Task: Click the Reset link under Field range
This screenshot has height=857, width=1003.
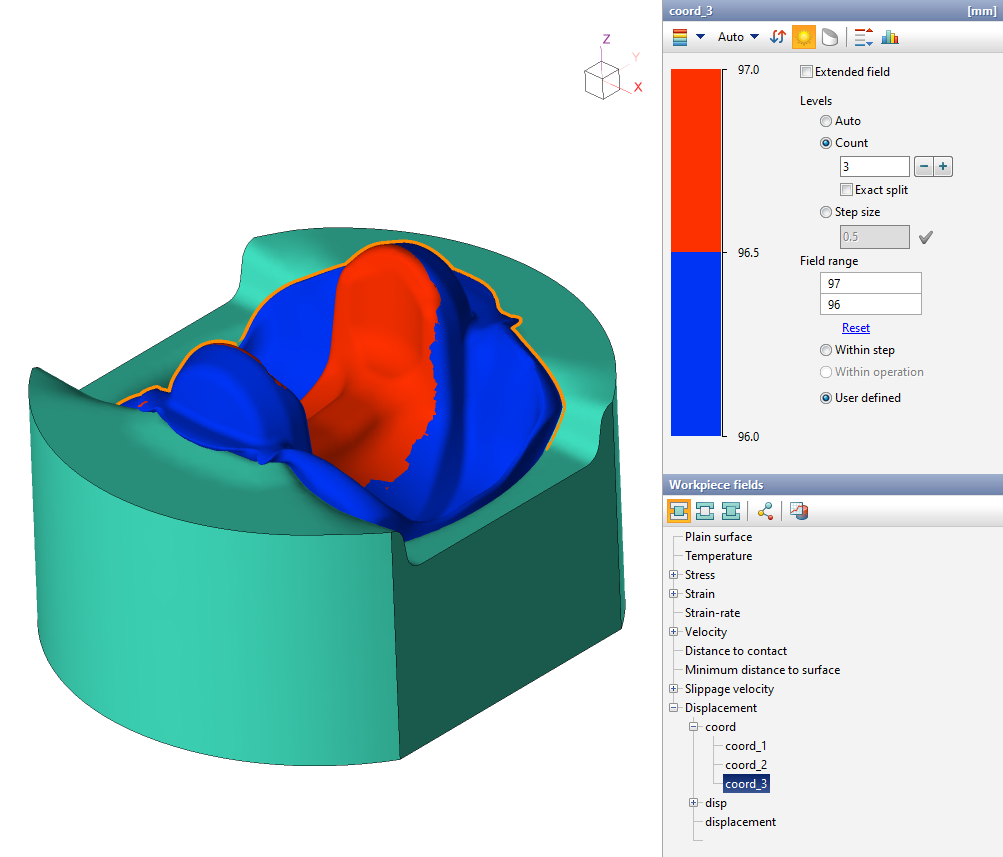Action: (x=855, y=328)
